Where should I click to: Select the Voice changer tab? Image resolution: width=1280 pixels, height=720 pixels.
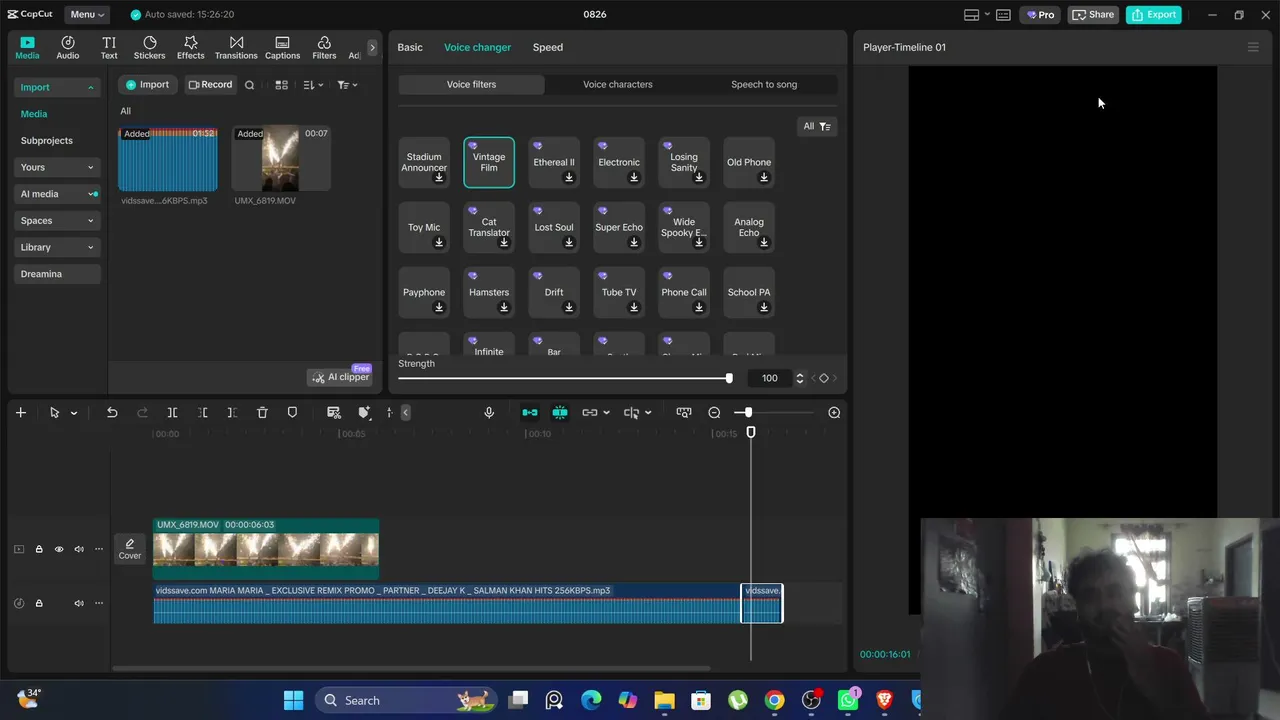pyautogui.click(x=477, y=47)
